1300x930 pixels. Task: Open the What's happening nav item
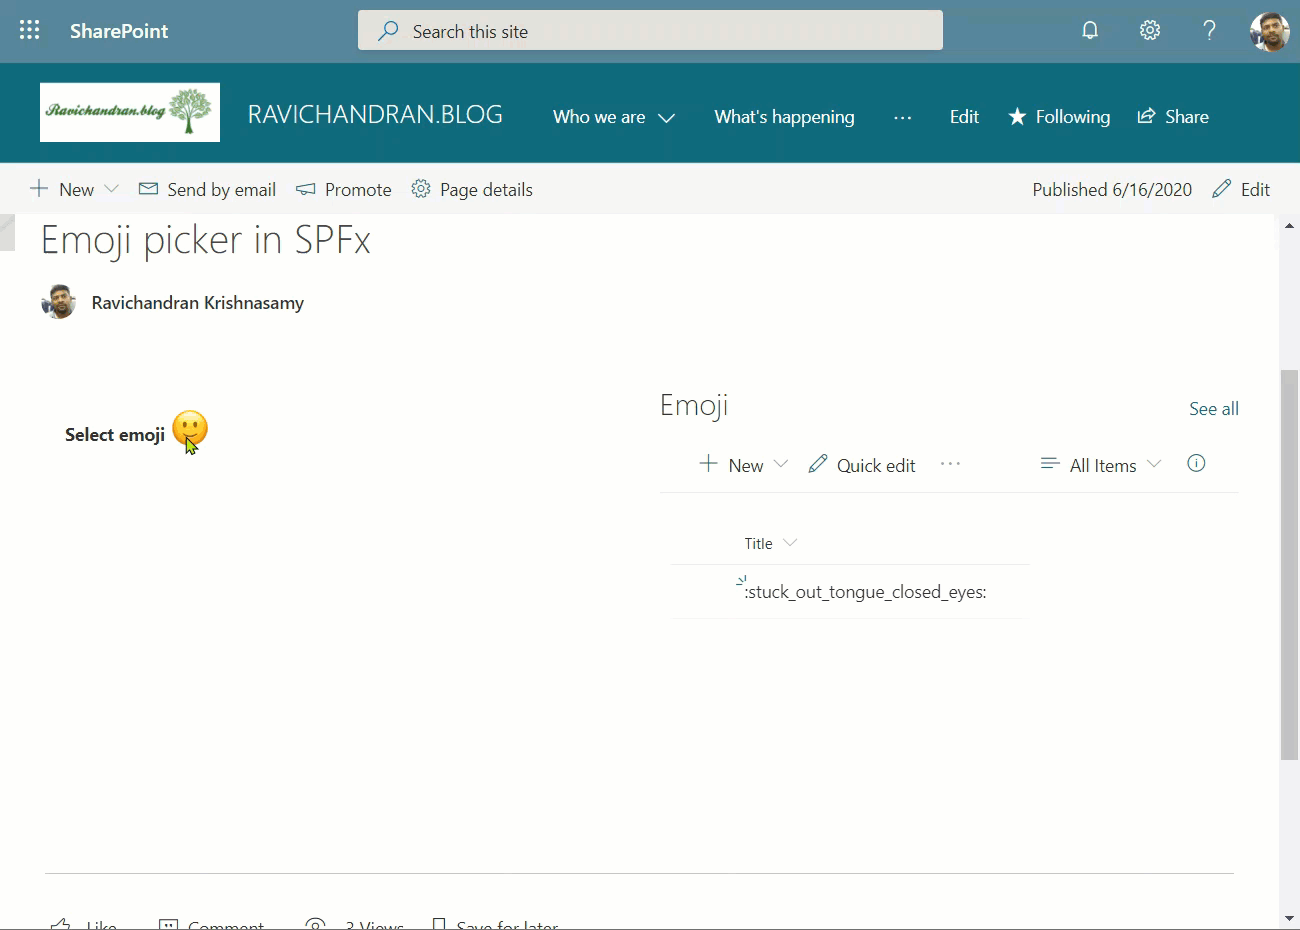click(784, 117)
